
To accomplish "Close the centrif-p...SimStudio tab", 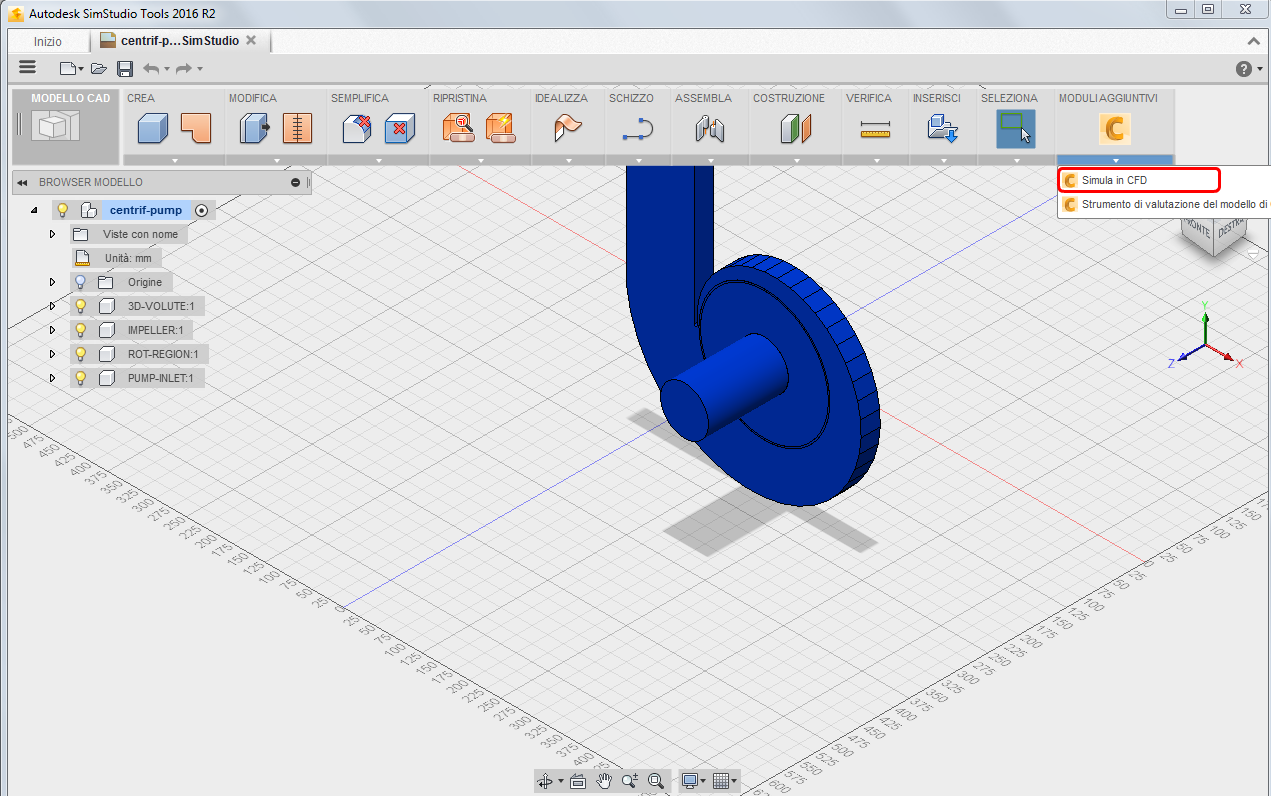I will click(x=251, y=41).
